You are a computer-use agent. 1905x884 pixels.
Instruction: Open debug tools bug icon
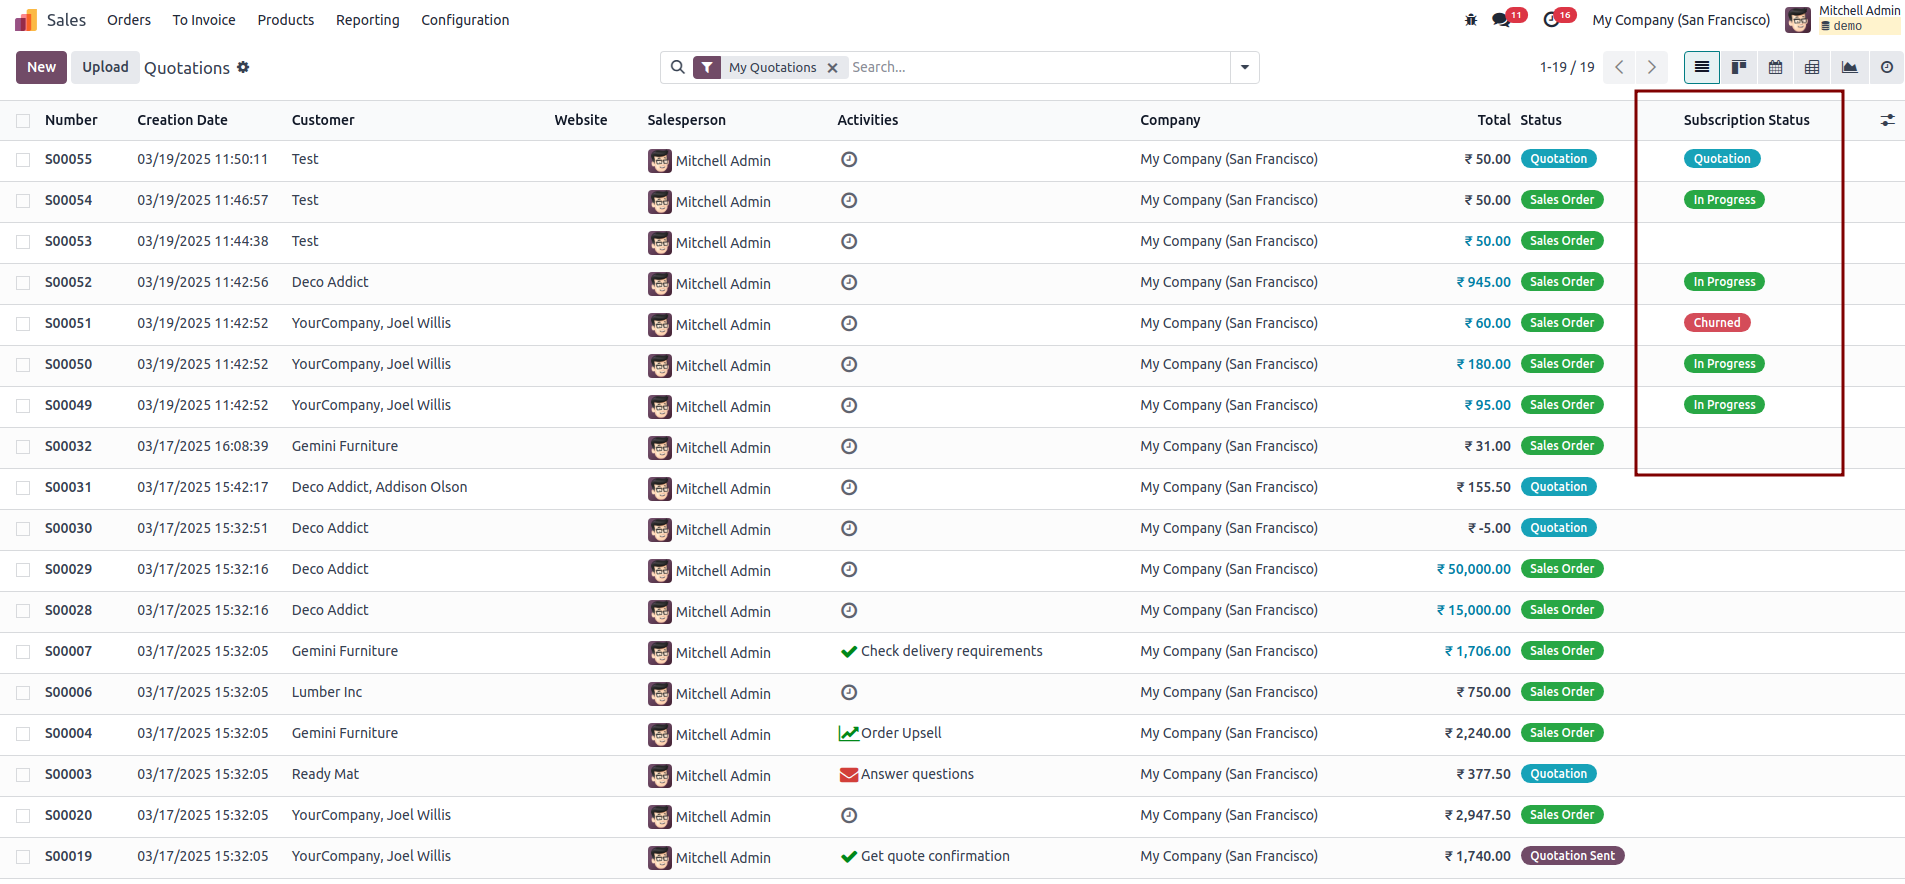[1470, 20]
